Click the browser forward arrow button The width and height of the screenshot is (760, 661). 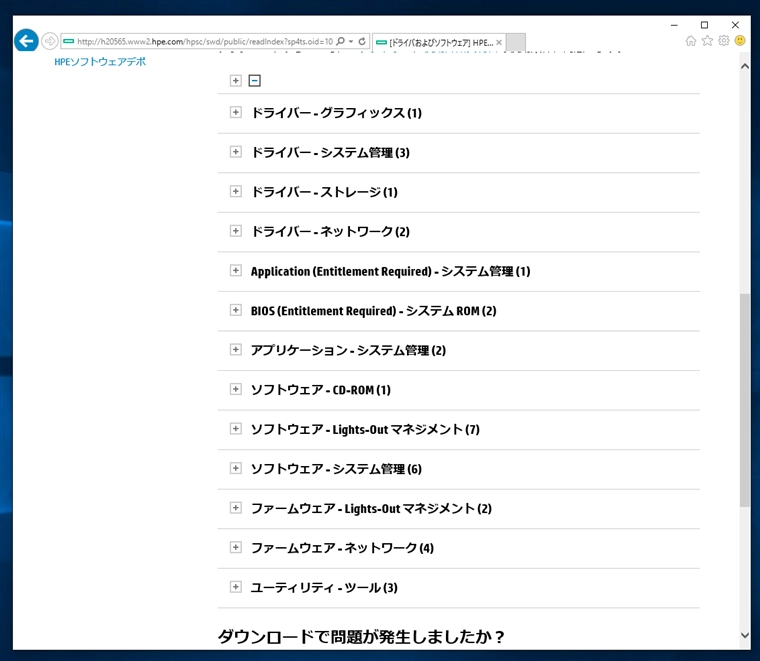[49, 41]
